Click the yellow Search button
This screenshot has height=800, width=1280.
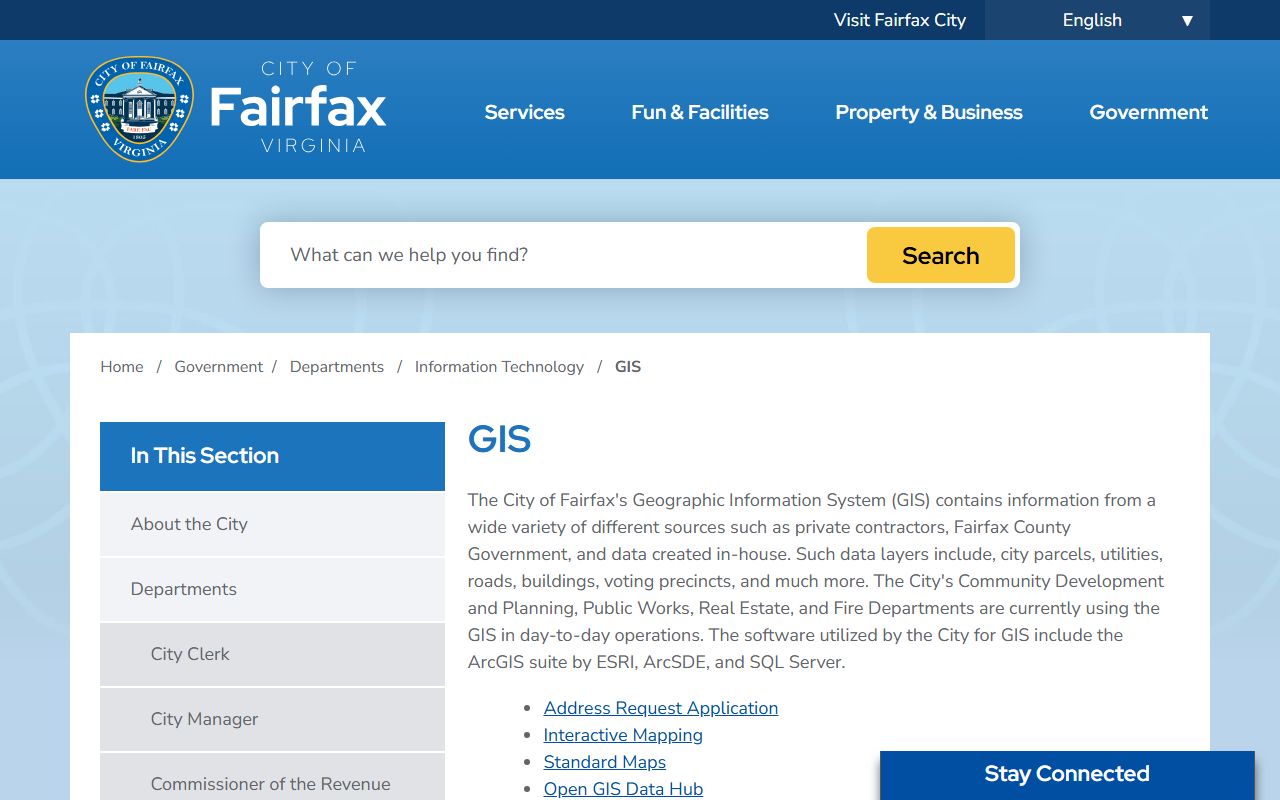pyautogui.click(x=941, y=255)
